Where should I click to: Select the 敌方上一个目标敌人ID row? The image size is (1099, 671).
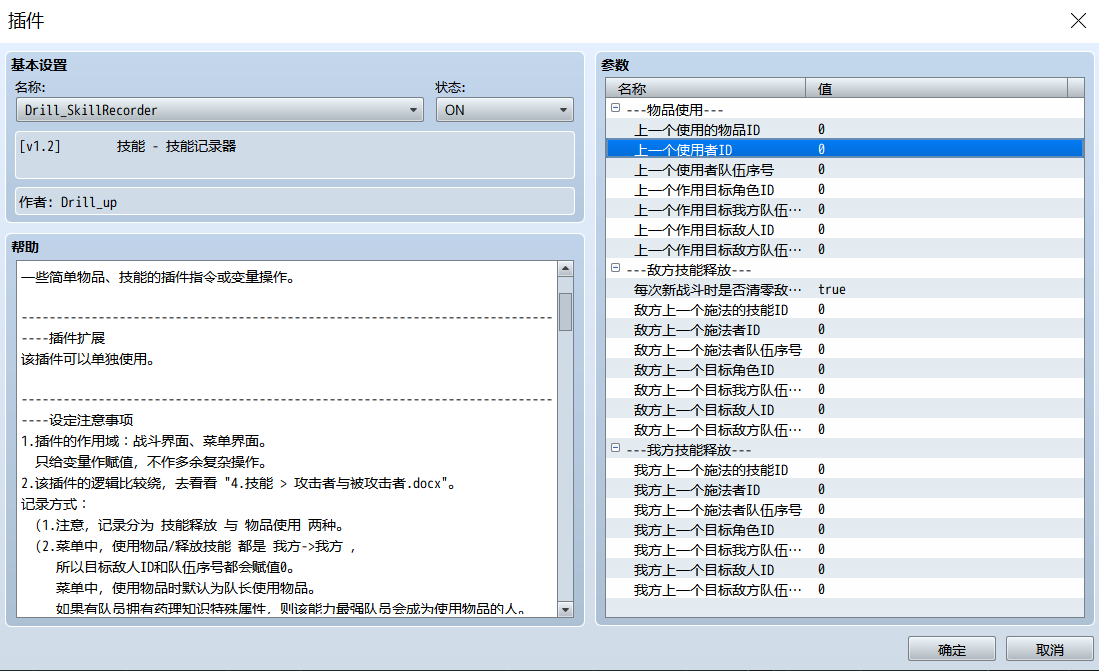(x=845, y=409)
